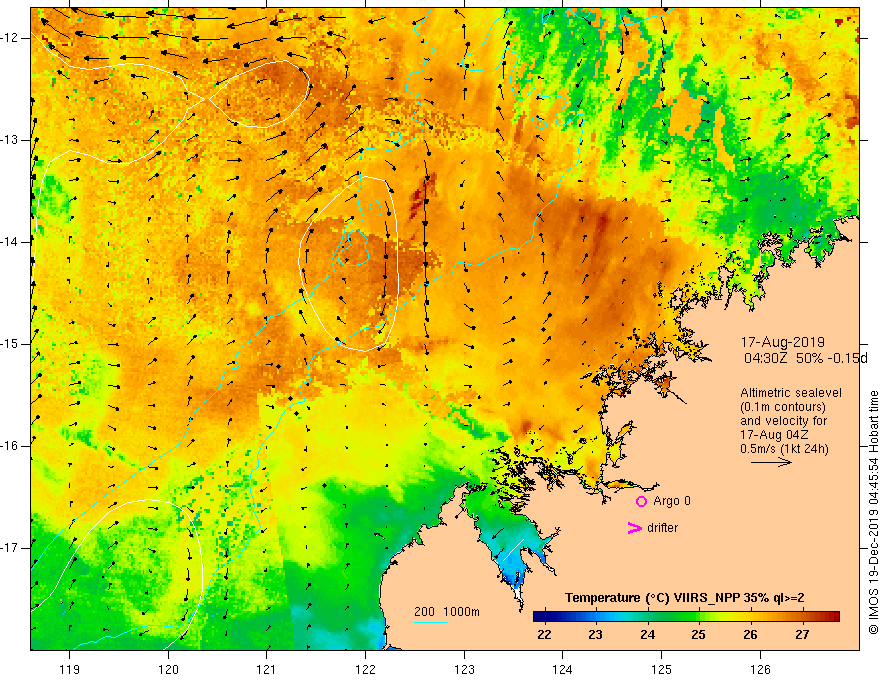The width and height of the screenshot is (880, 680).
Task: Click the '24' temperature scale label
Action: 647,635
